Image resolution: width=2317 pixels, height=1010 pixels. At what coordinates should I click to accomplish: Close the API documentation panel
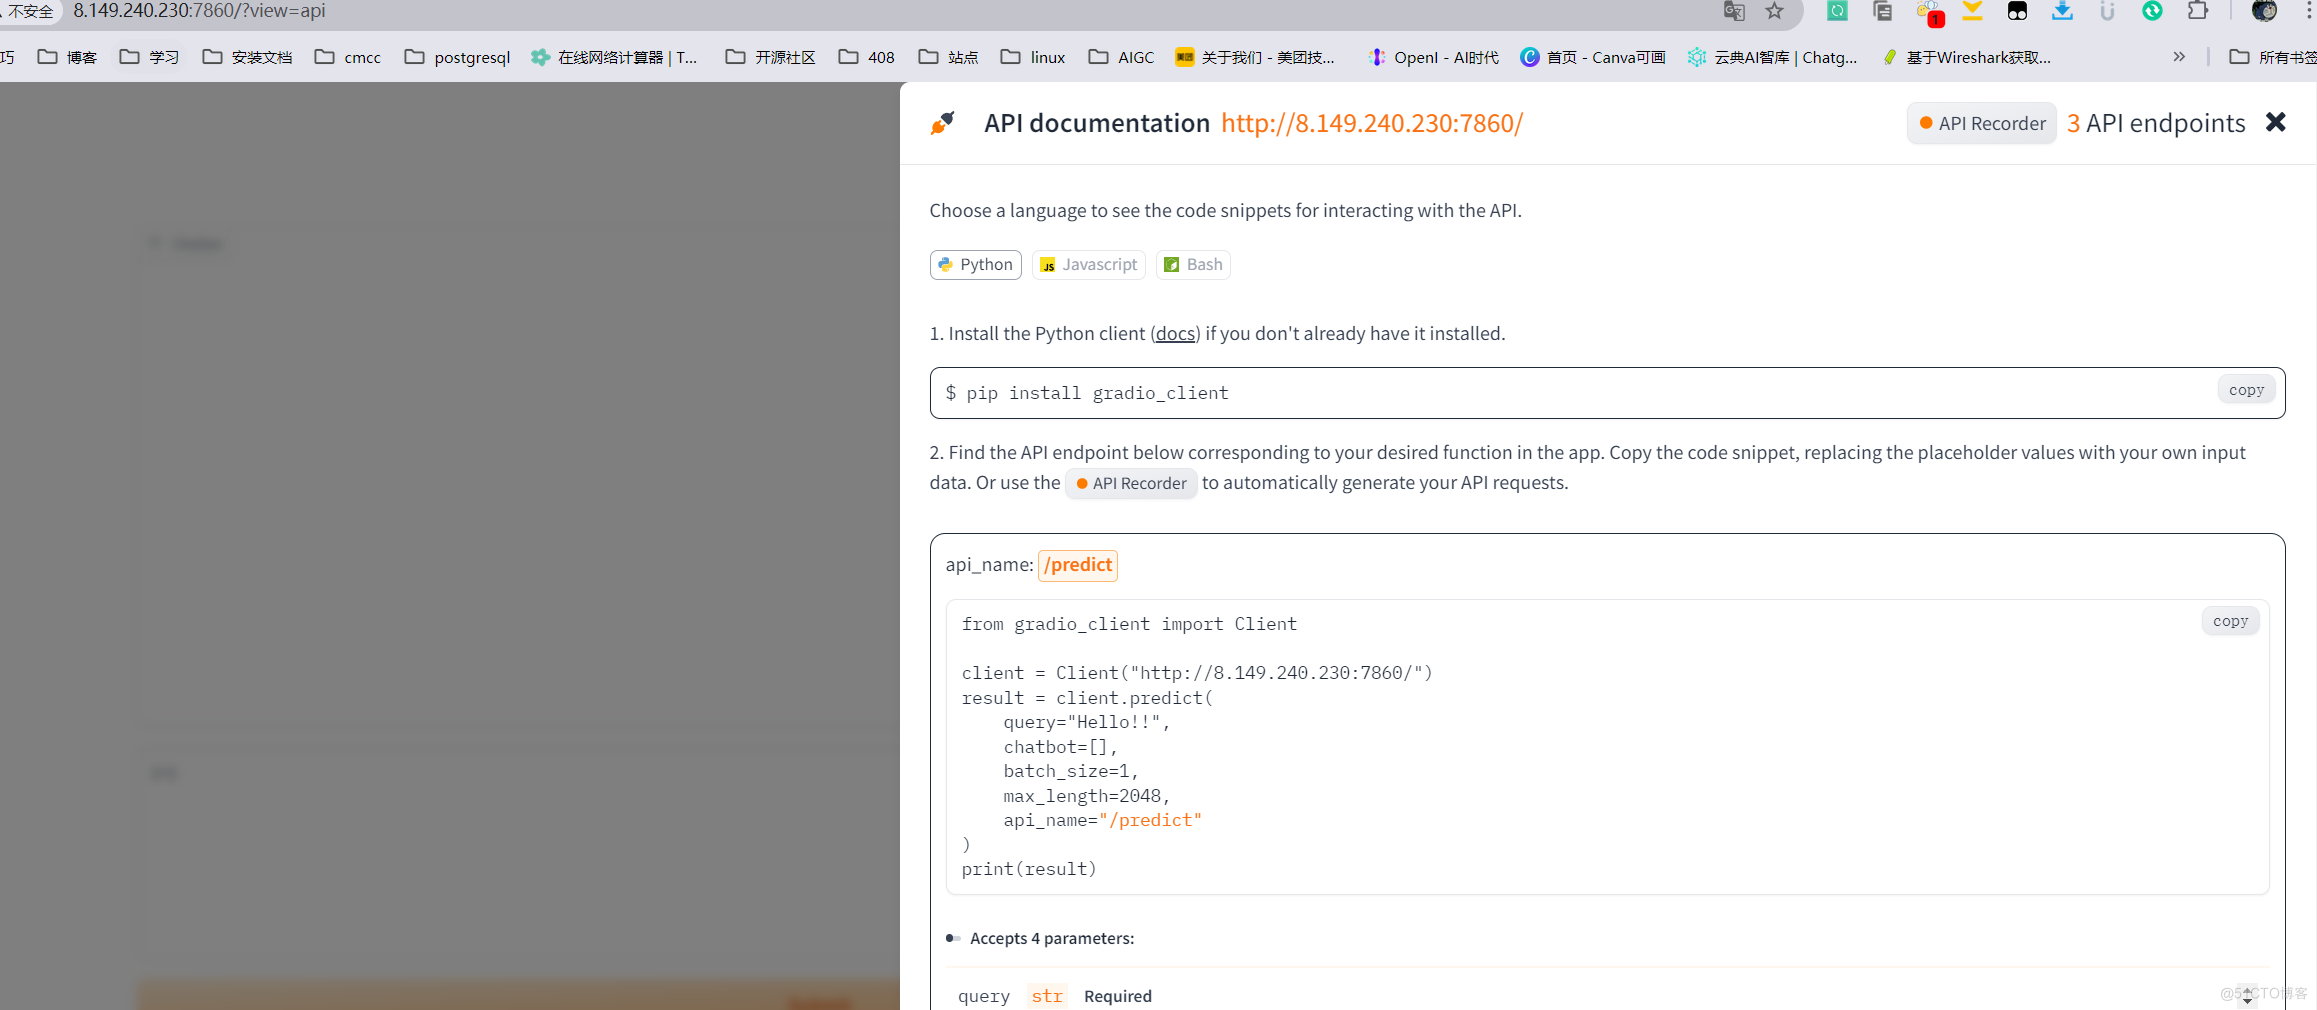click(2276, 122)
